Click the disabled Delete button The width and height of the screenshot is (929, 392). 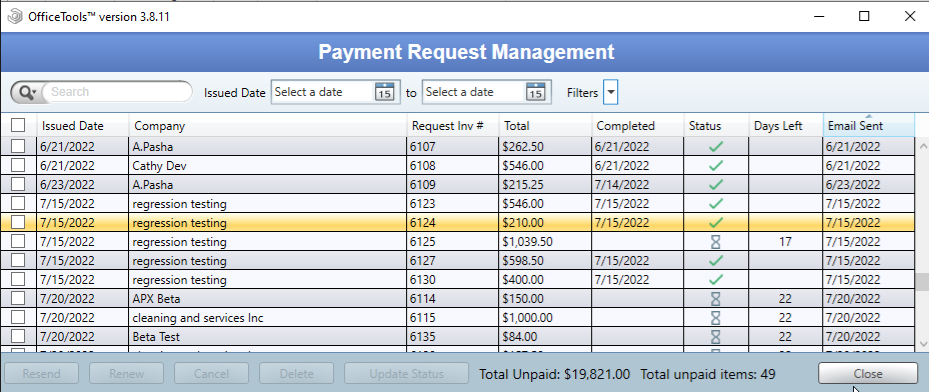pyautogui.click(x=297, y=374)
